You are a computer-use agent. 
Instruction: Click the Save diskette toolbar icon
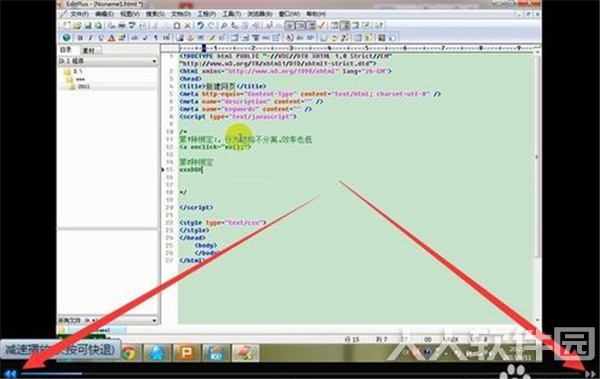[x=88, y=26]
